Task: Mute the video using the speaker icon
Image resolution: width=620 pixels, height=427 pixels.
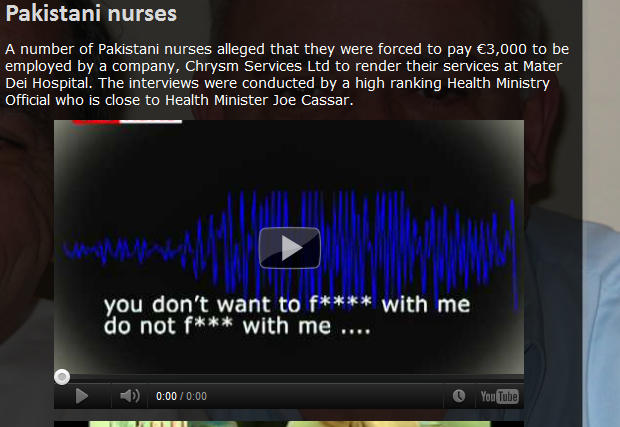Action: 129,396
